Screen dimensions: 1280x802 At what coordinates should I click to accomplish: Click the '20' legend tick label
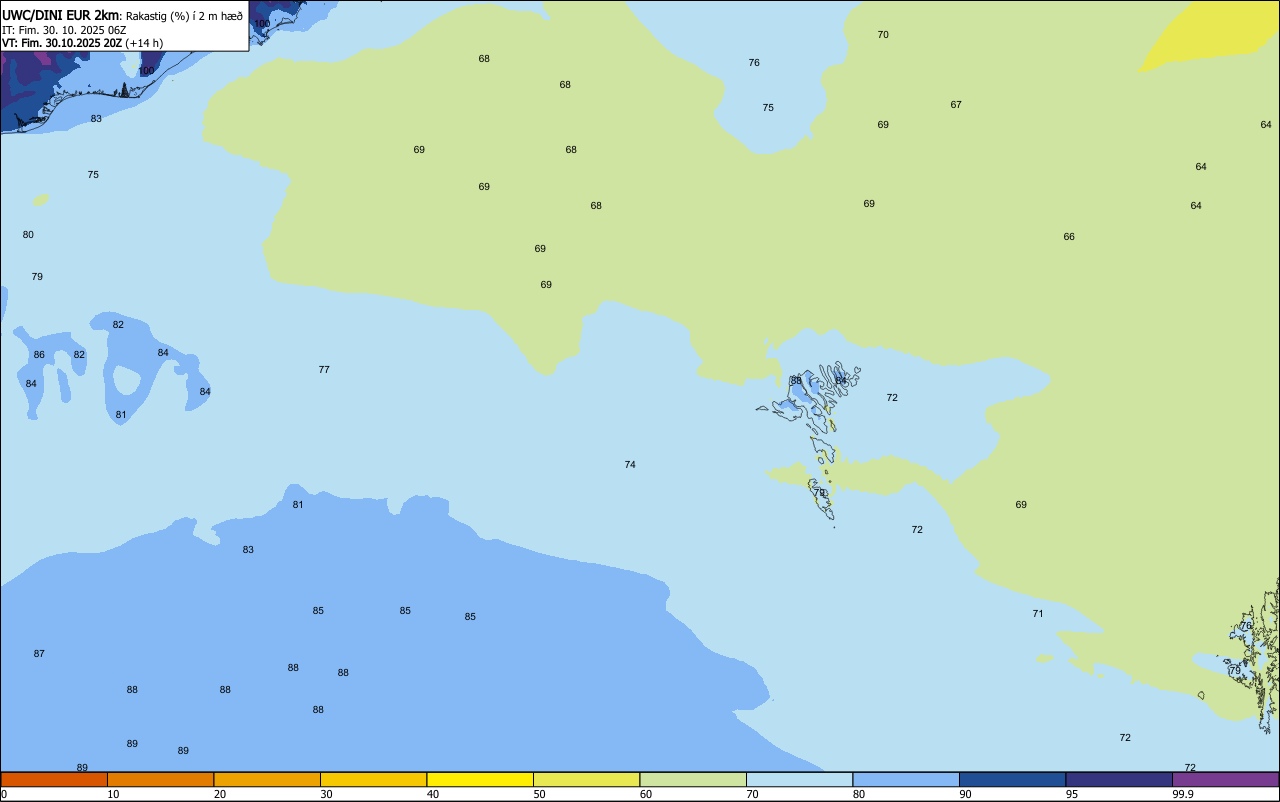(220, 794)
